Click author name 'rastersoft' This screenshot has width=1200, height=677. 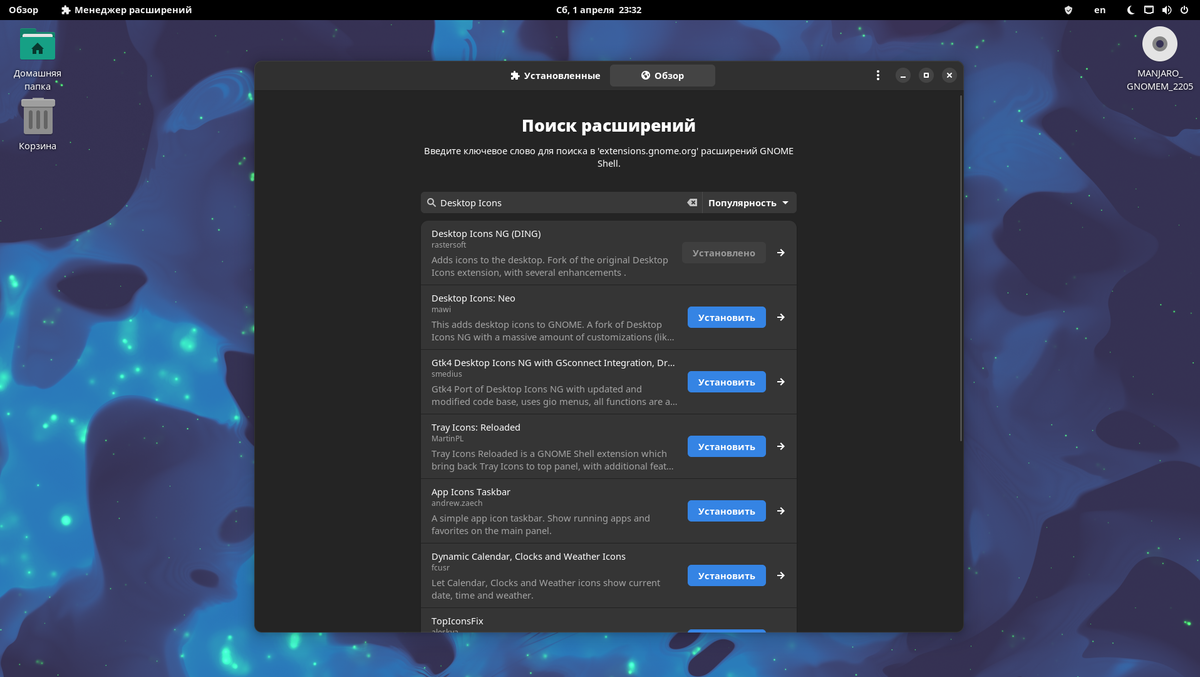pyautogui.click(x=449, y=245)
